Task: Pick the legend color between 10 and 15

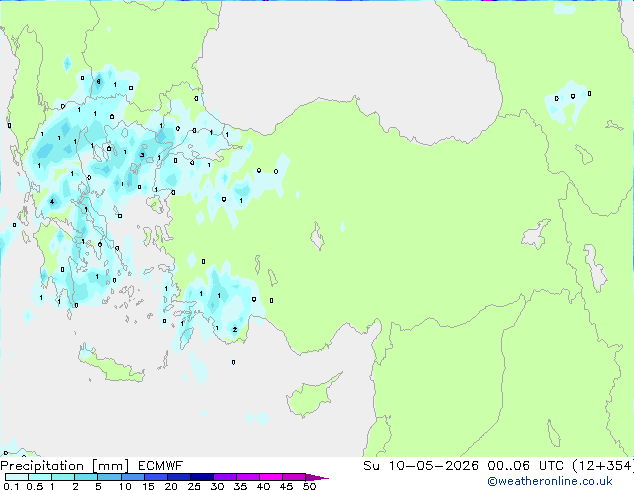Action: click(136, 478)
